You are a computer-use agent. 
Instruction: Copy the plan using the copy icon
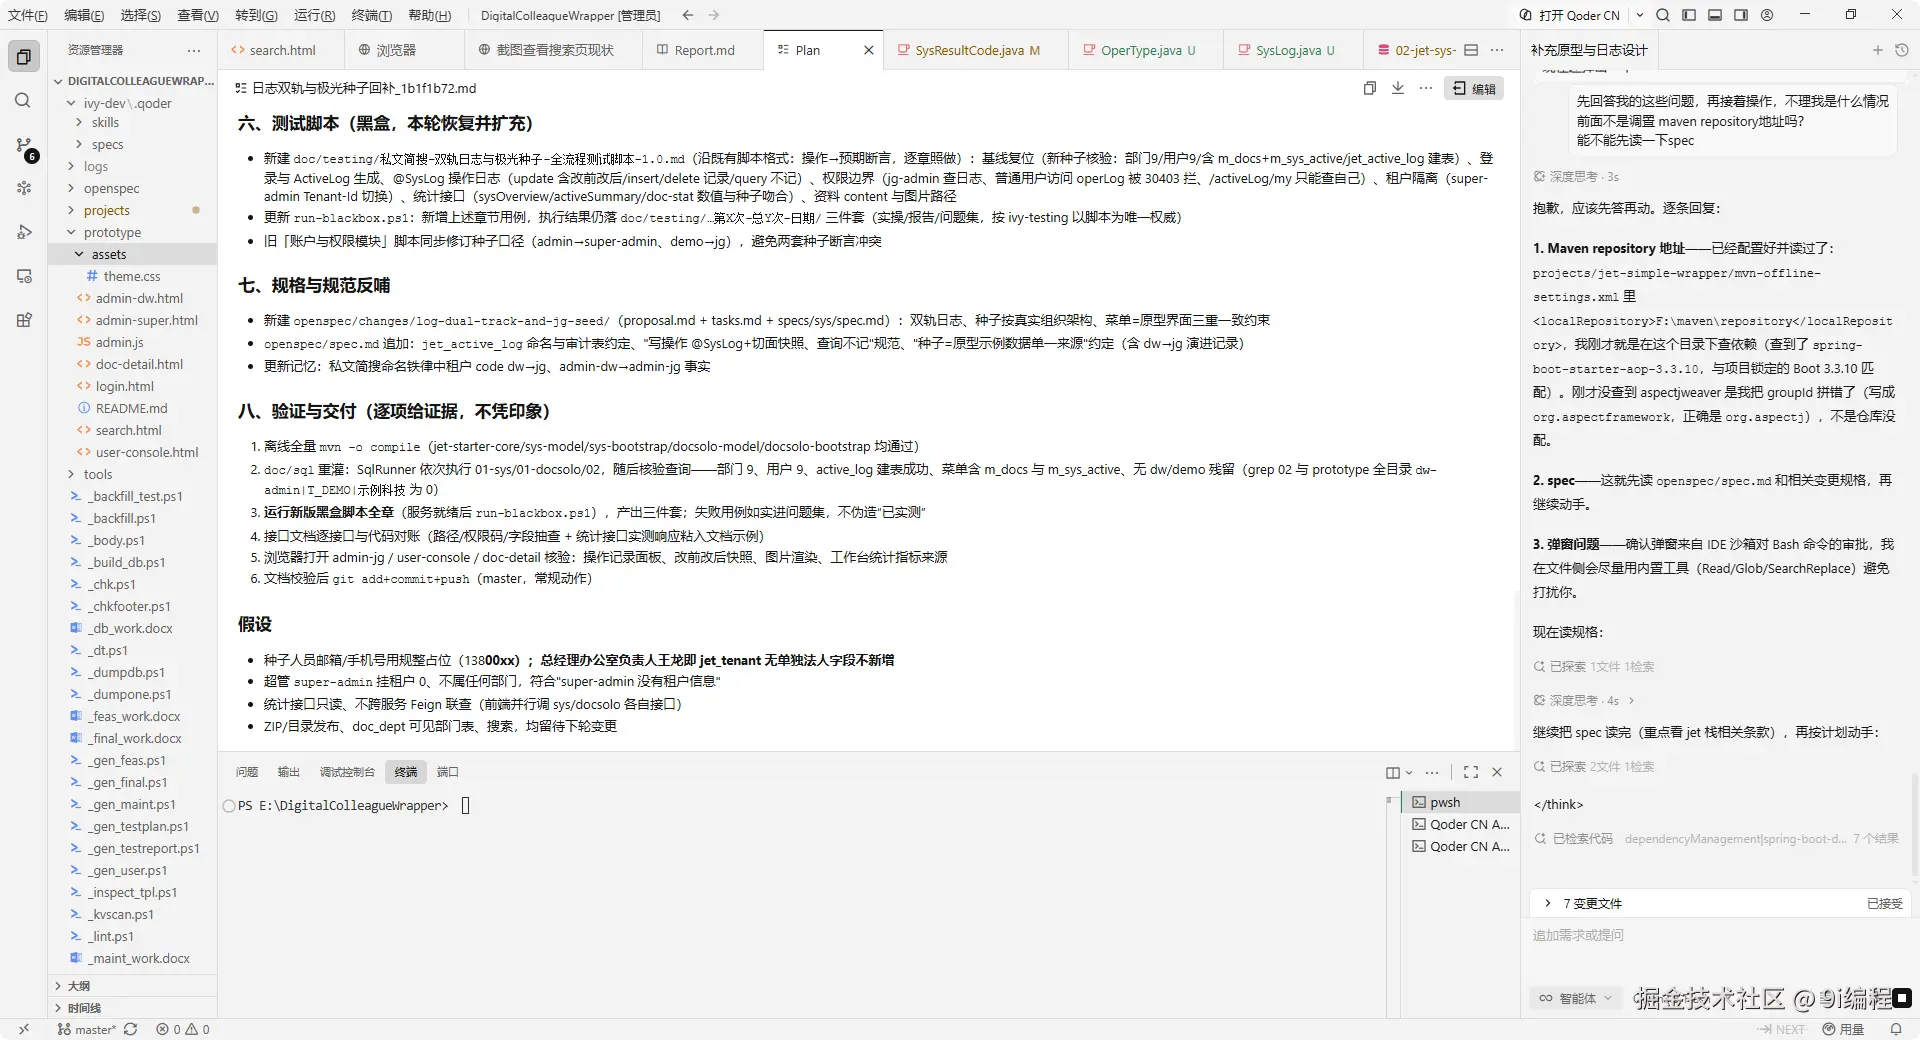point(1370,88)
